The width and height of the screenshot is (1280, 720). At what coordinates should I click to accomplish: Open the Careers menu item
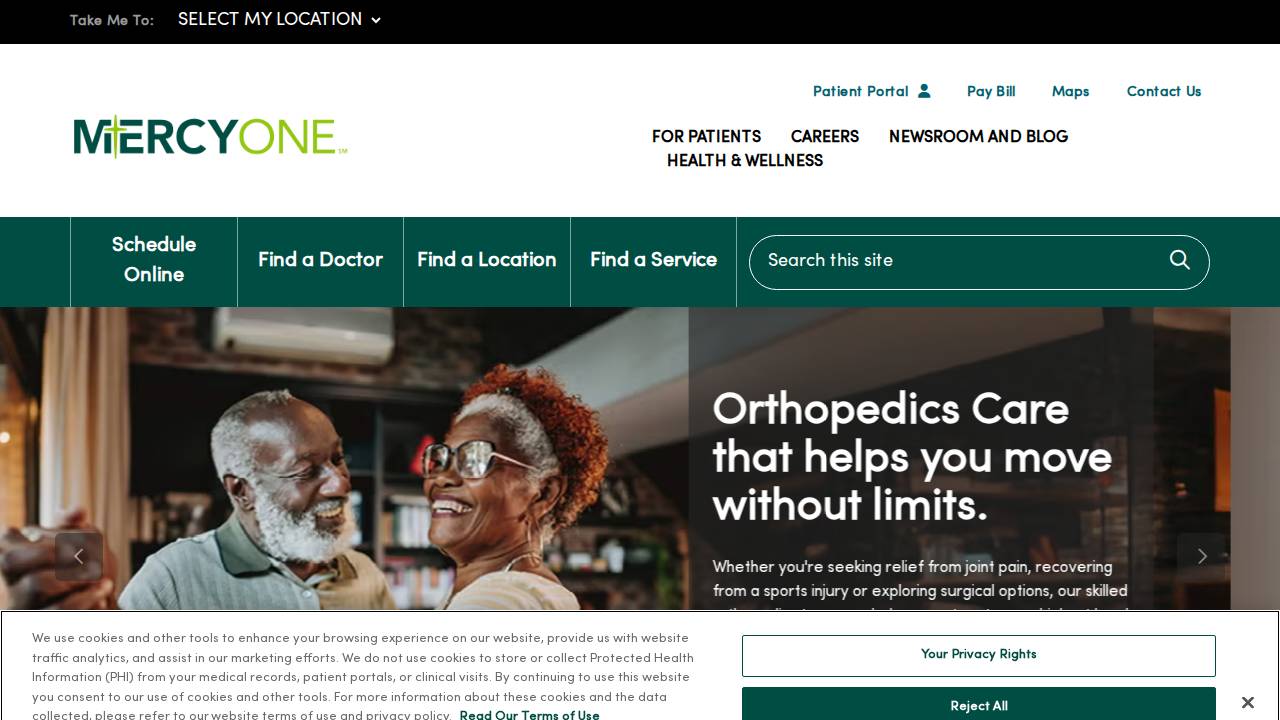[x=825, y=137]
